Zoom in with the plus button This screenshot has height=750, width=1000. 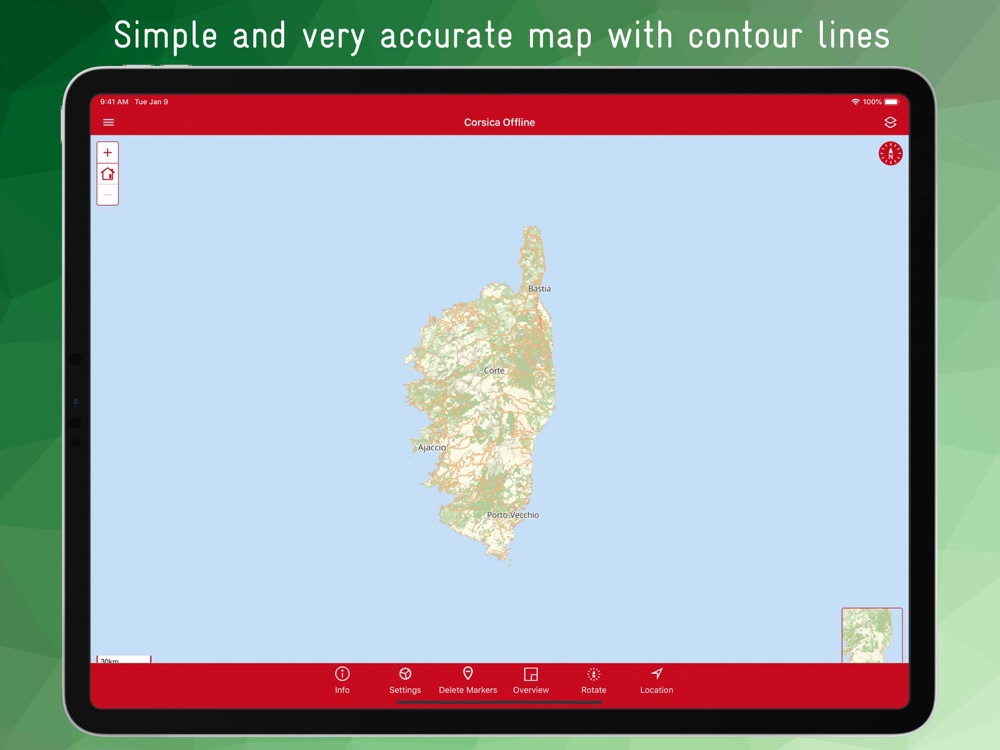tap(108, 152)
